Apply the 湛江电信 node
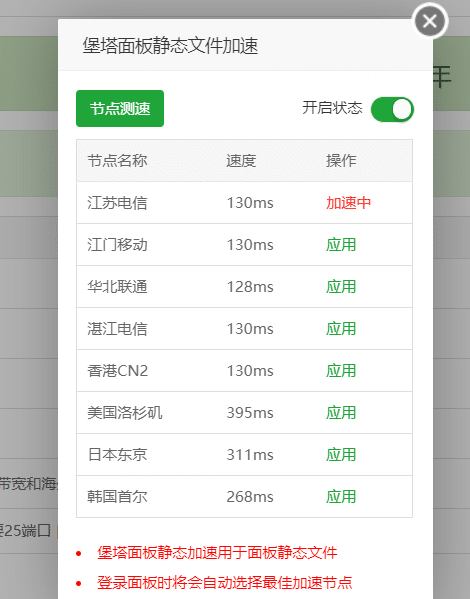The height and width of the screenshot is (599, 470). coord(341,329)
